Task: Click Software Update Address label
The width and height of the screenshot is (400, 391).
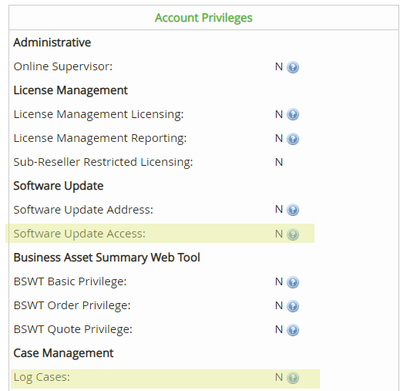Action: pos(83,210)
